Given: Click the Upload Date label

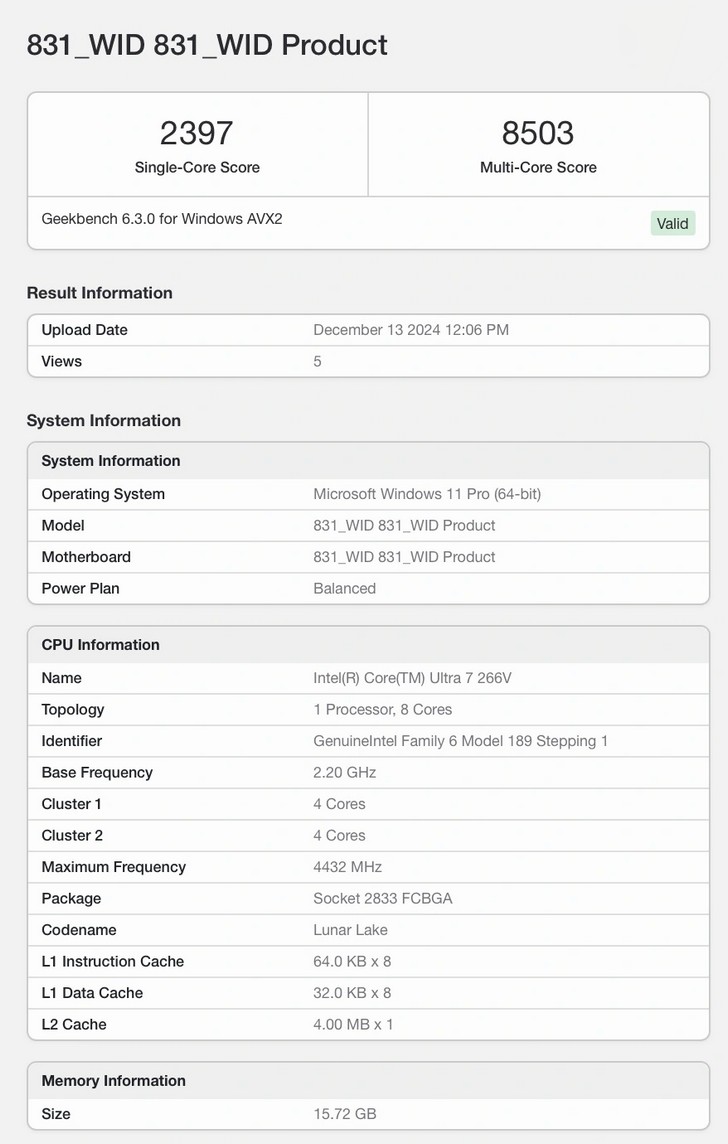Looking at the screenshot, I should (x=85, y=330).
